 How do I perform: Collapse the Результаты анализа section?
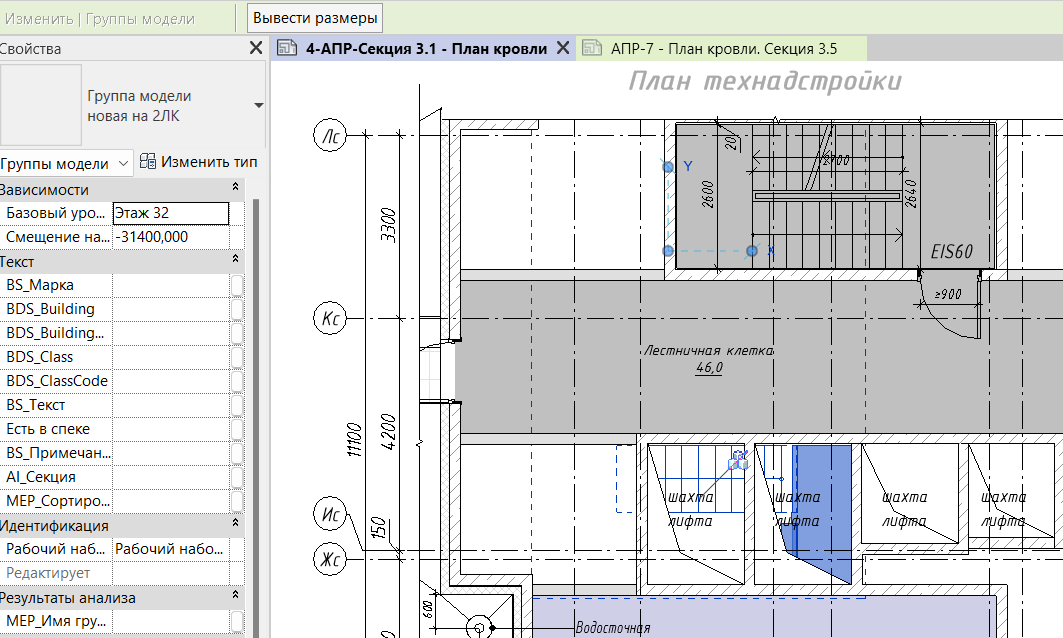[235, 595]
